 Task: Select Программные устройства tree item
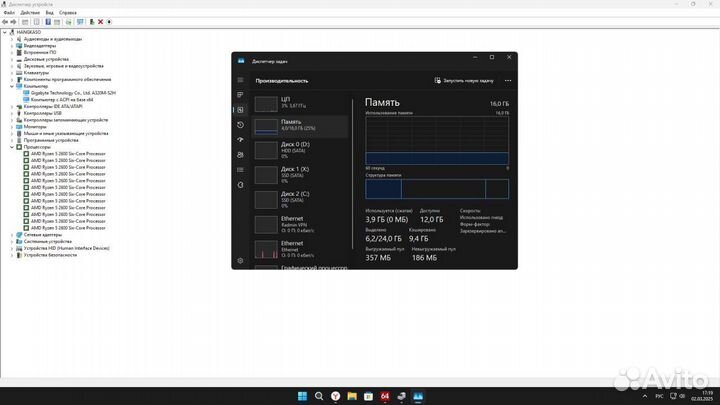point(51,140)
